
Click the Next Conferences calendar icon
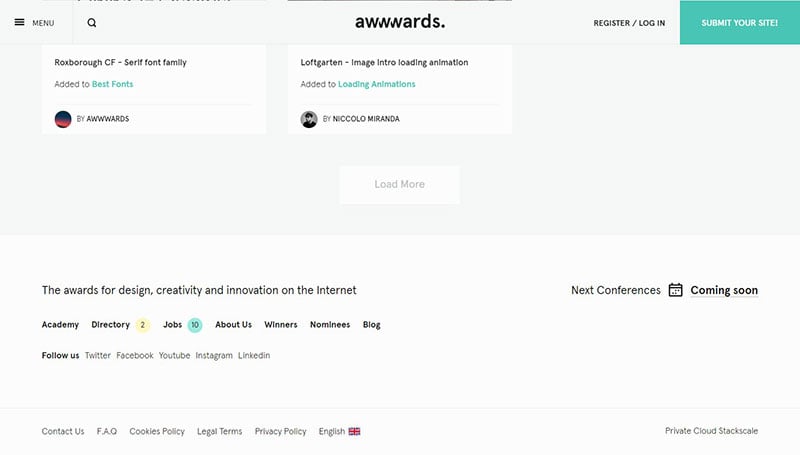[676, 290]
